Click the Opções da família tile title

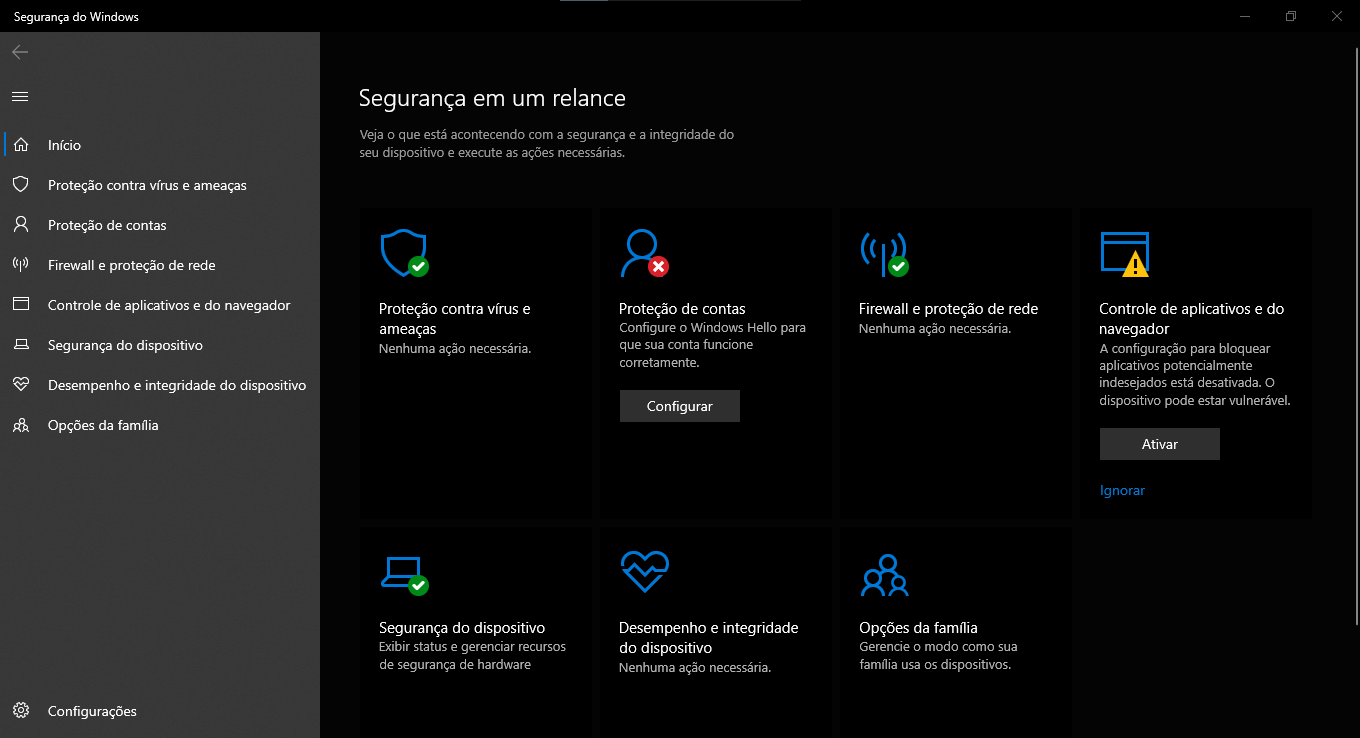pos(918,628)
